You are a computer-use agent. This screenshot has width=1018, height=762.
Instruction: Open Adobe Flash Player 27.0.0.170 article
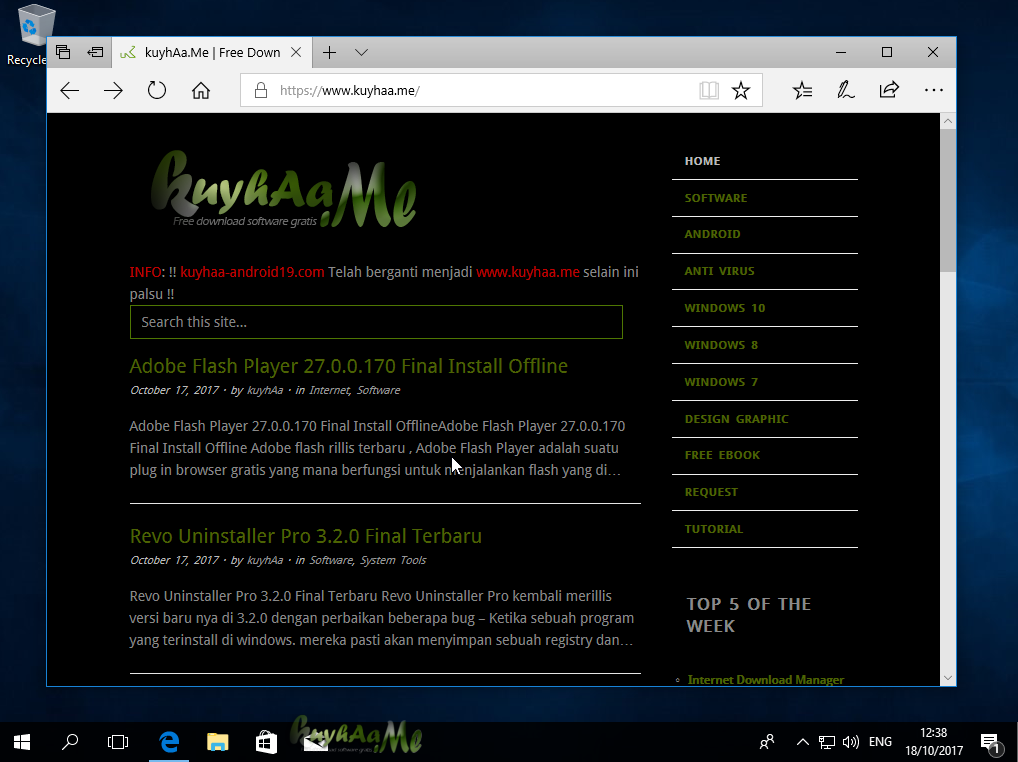pyautogui.click(x=349, y=366)
